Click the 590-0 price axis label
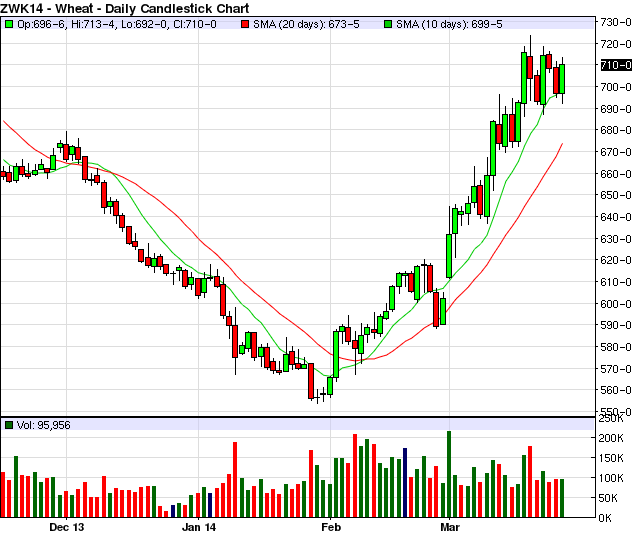640x536 pixels. [616, 325]
